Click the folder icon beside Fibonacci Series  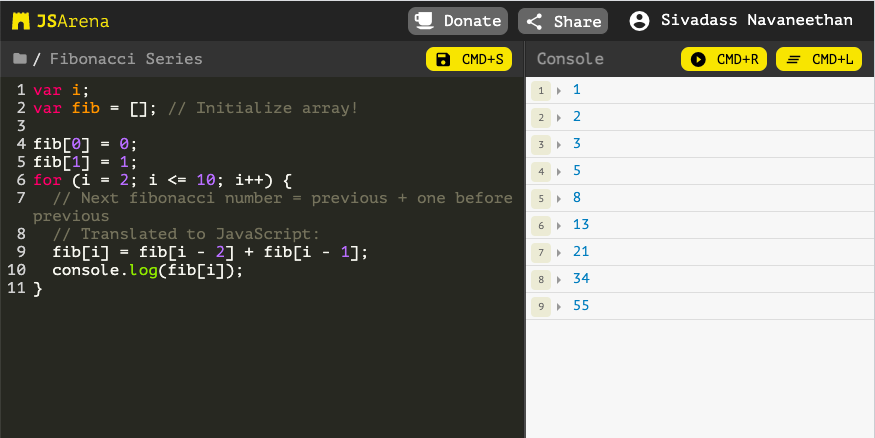pyautogui.click(x=20, y=59)
